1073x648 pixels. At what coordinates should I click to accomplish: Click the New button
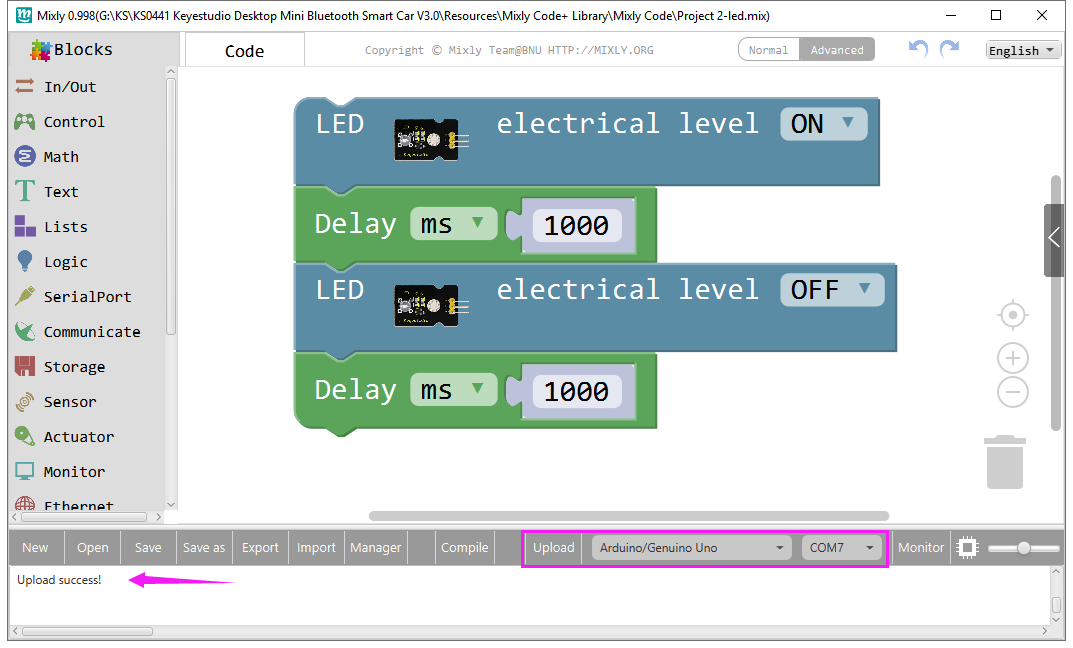(x=36, y=547)
